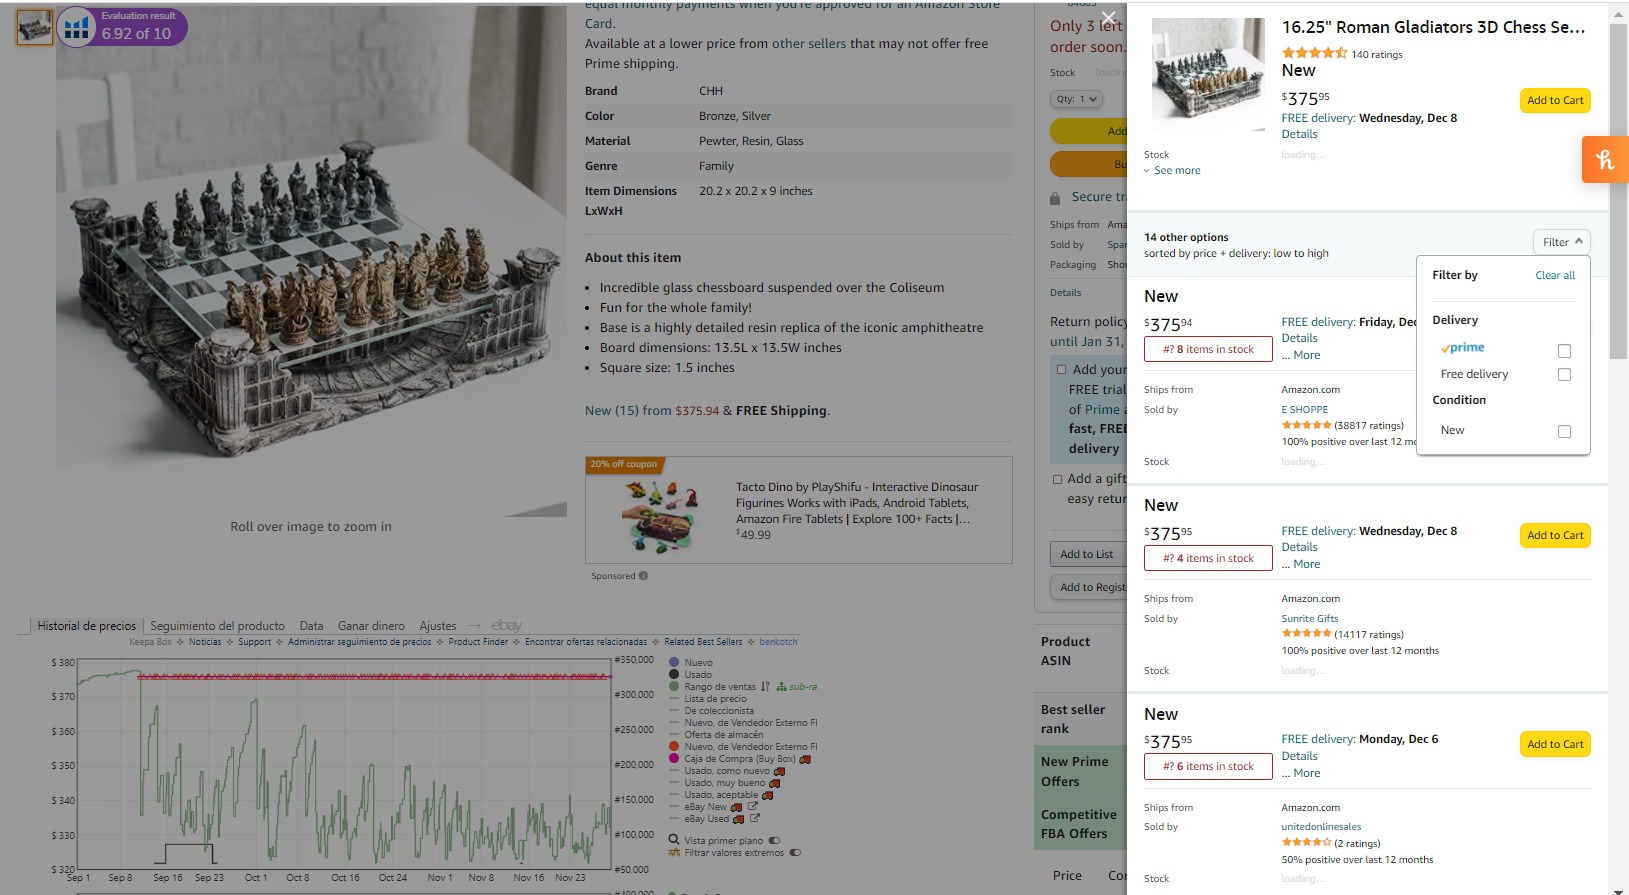Open the Product Finder link in Keepa
This screenshot has height=895, width=1629.
click(x=478, y=642)
